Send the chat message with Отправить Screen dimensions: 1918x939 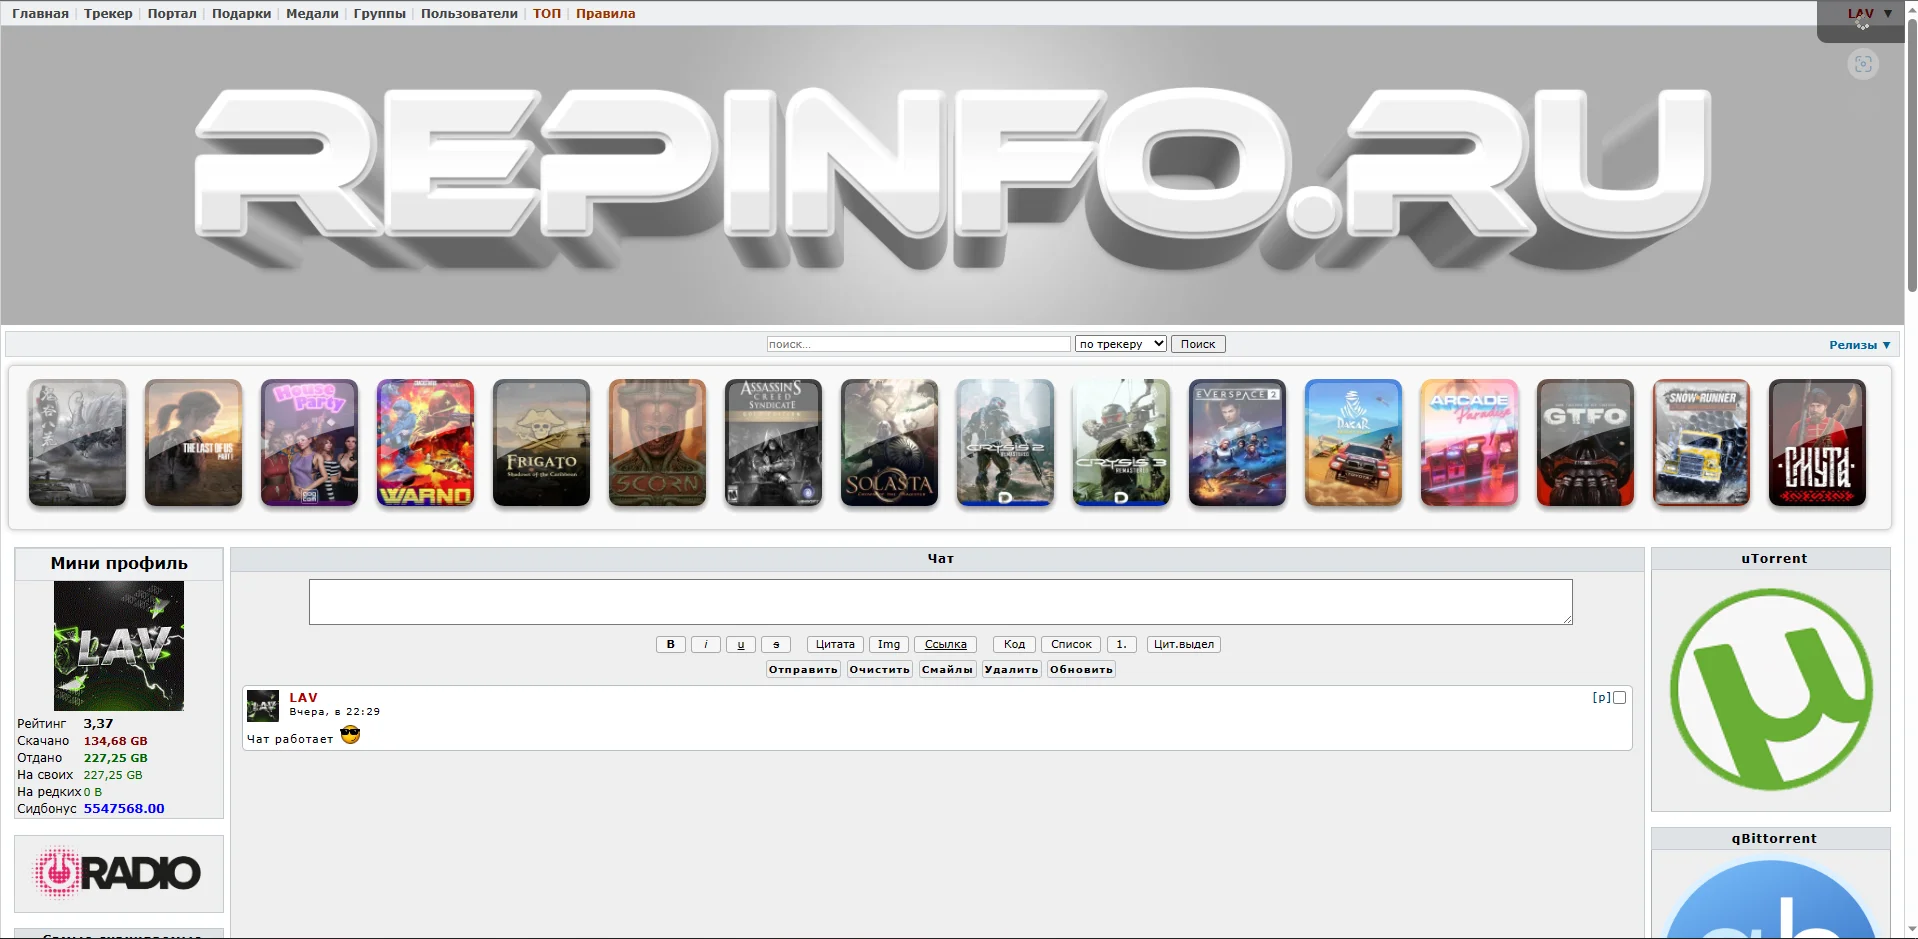click(803, 669)
